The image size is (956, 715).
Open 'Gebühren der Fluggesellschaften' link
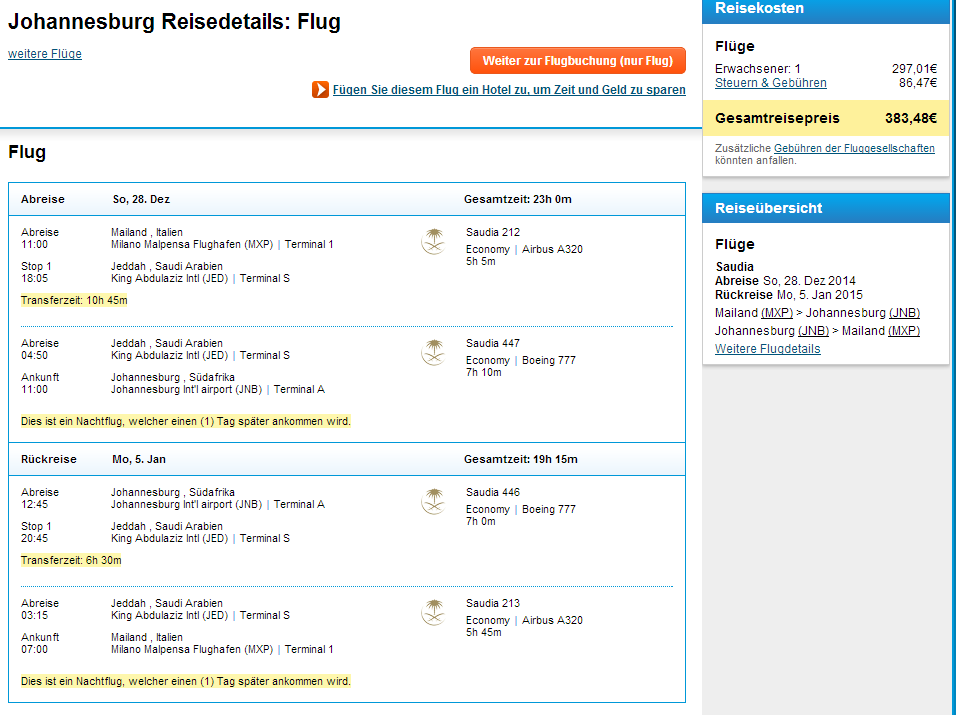[x=854, y=148]
